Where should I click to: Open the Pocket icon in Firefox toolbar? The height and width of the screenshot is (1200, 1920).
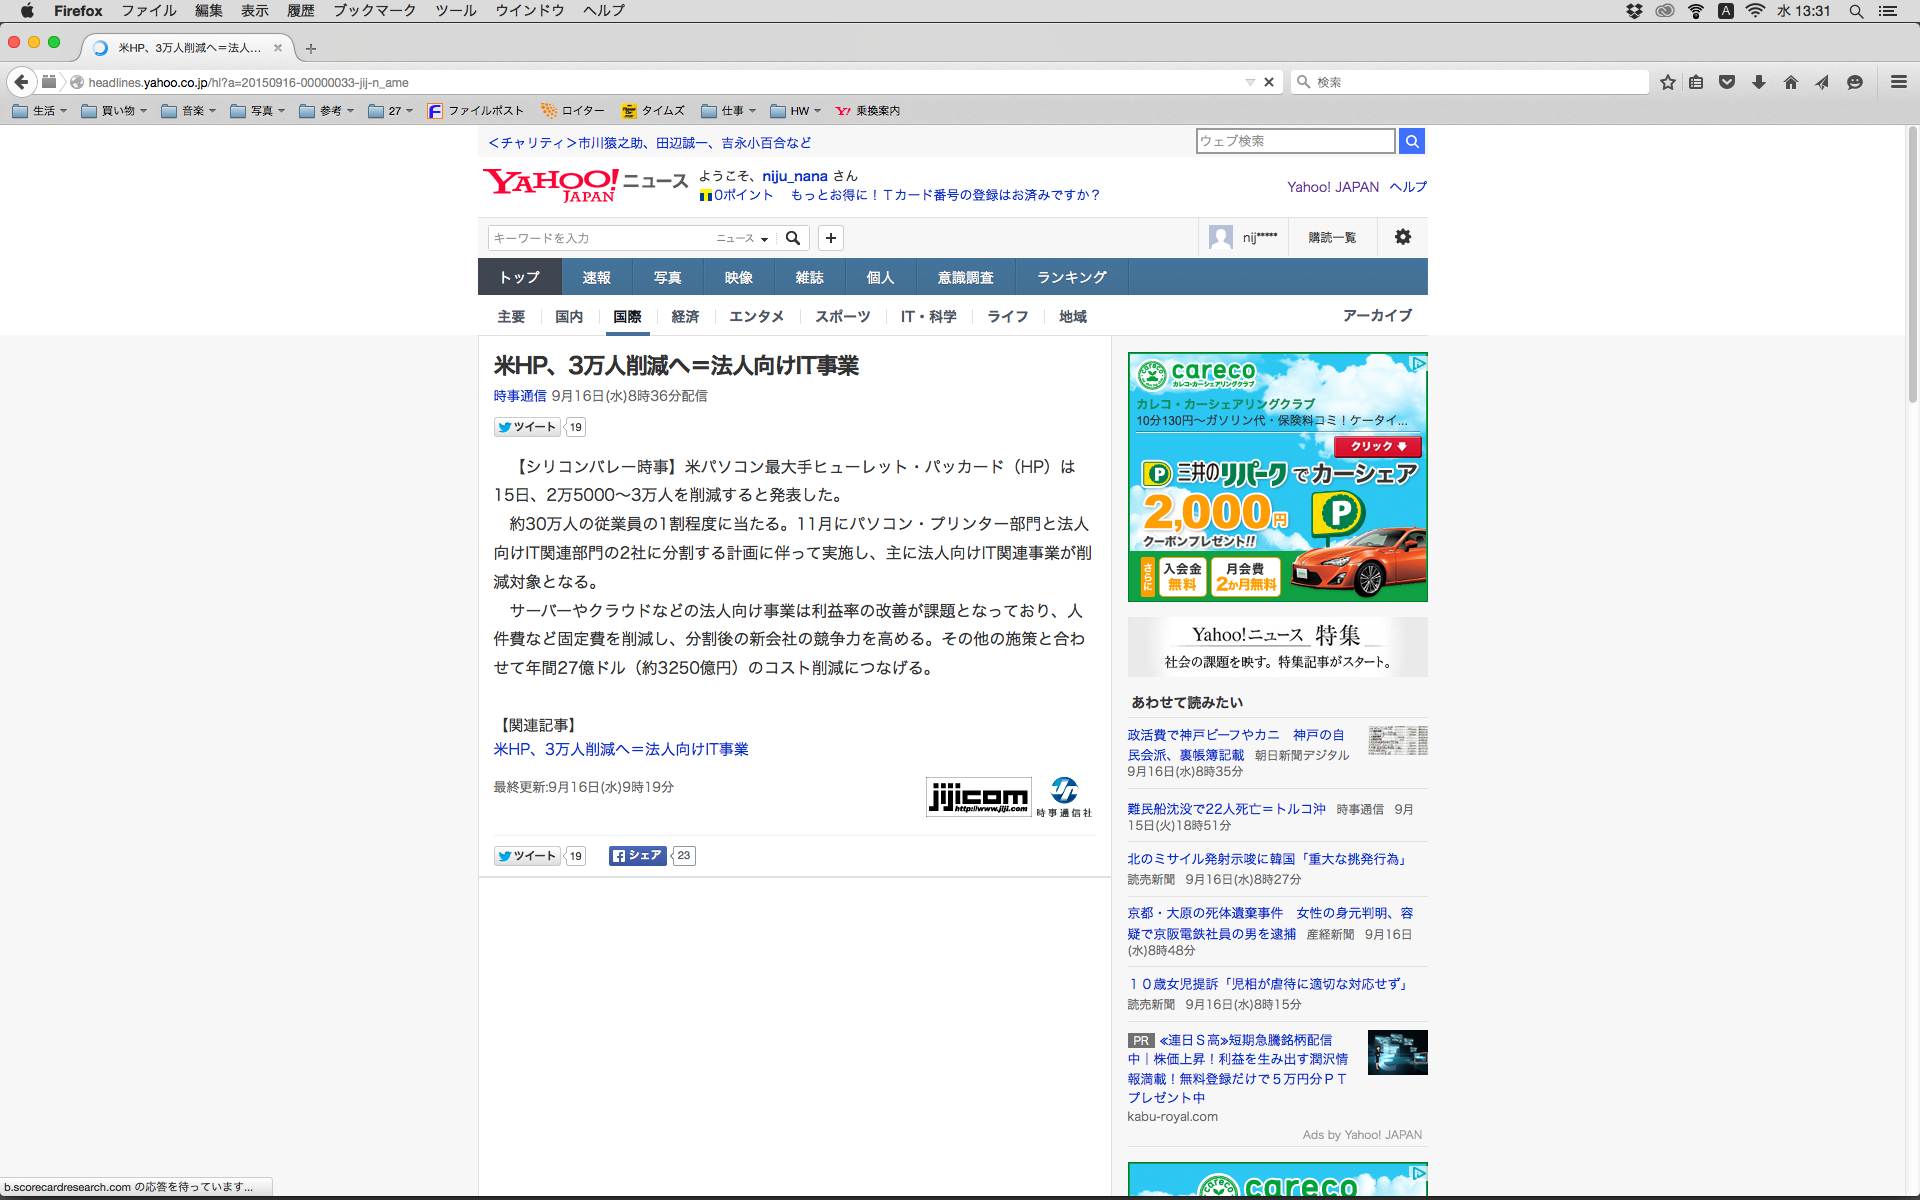click(1727, 82)
